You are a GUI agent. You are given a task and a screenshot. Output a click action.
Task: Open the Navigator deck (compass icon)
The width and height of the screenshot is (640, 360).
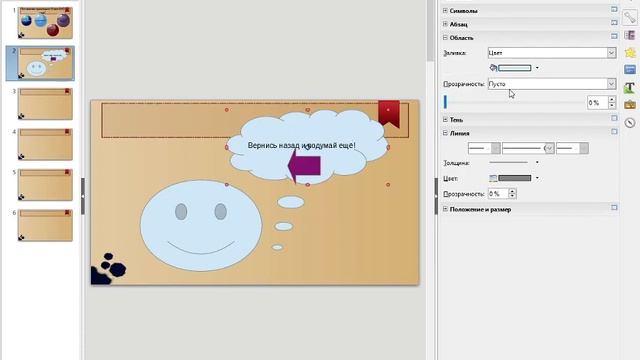(630, 122)
